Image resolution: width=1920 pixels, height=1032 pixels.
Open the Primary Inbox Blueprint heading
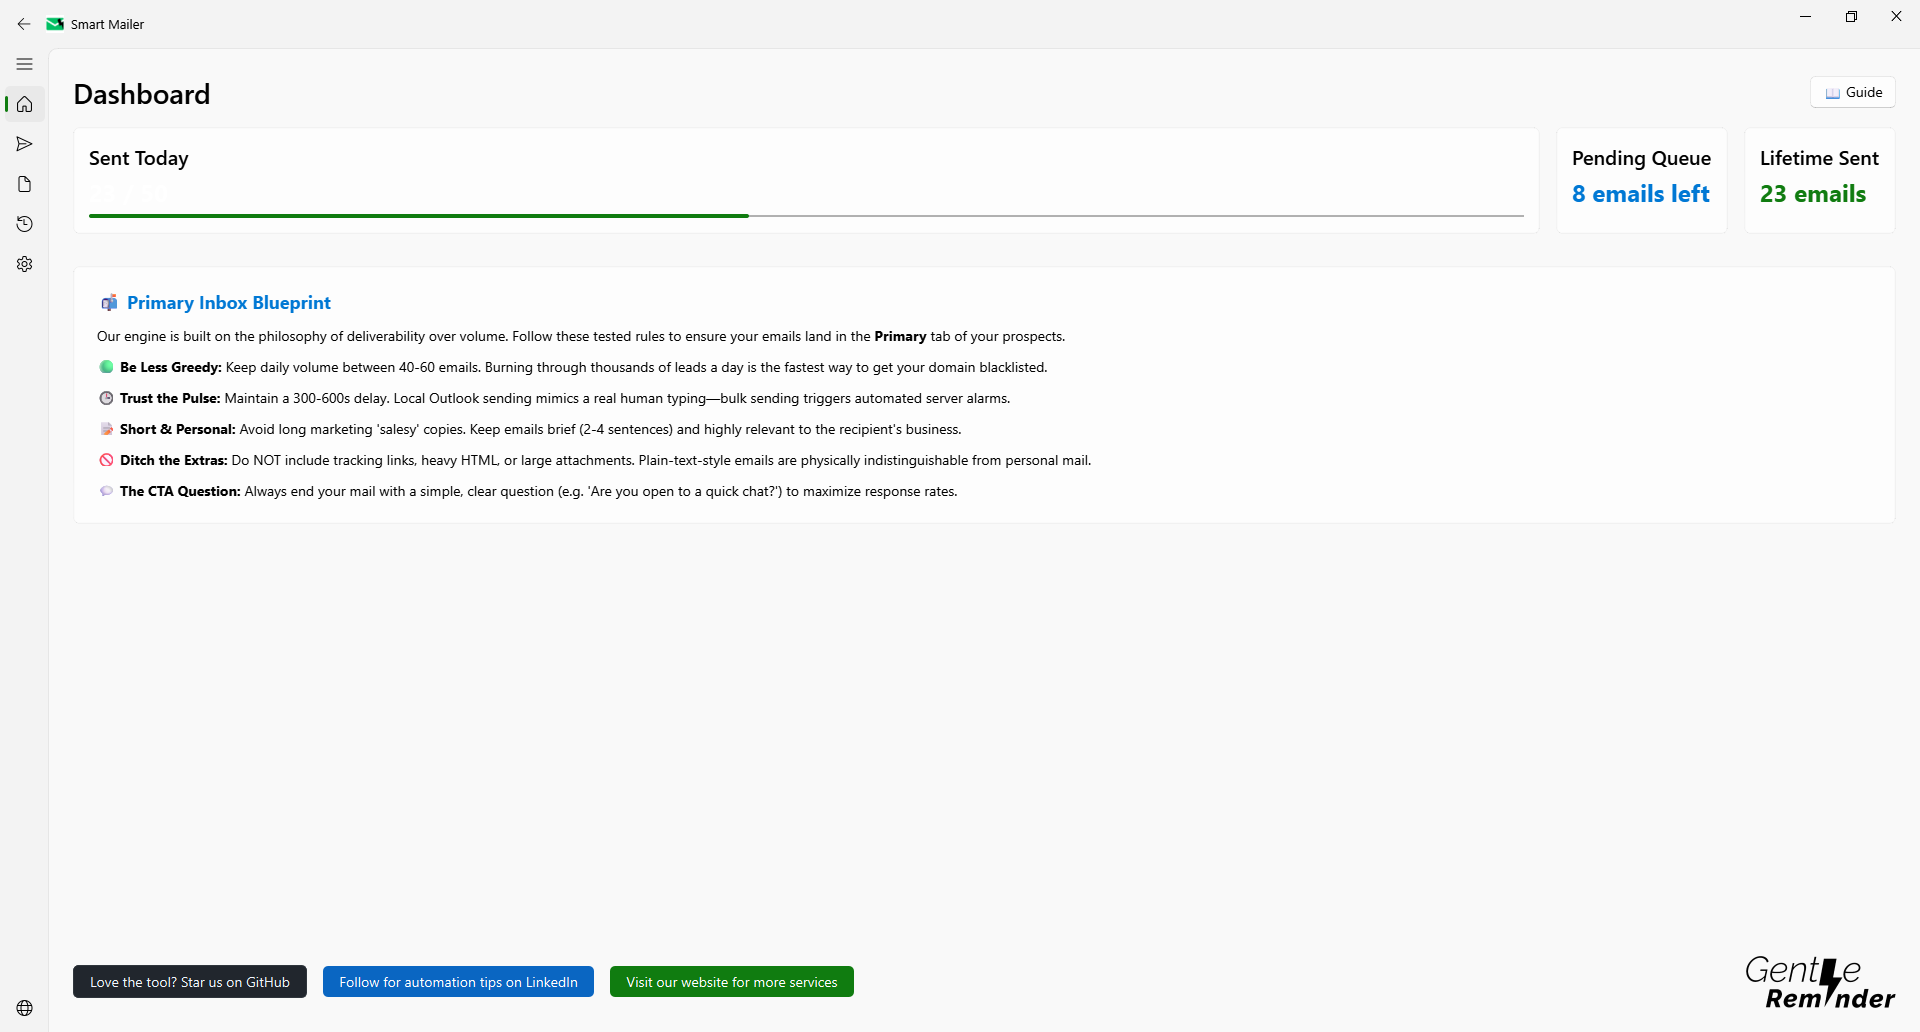point(229,302)
